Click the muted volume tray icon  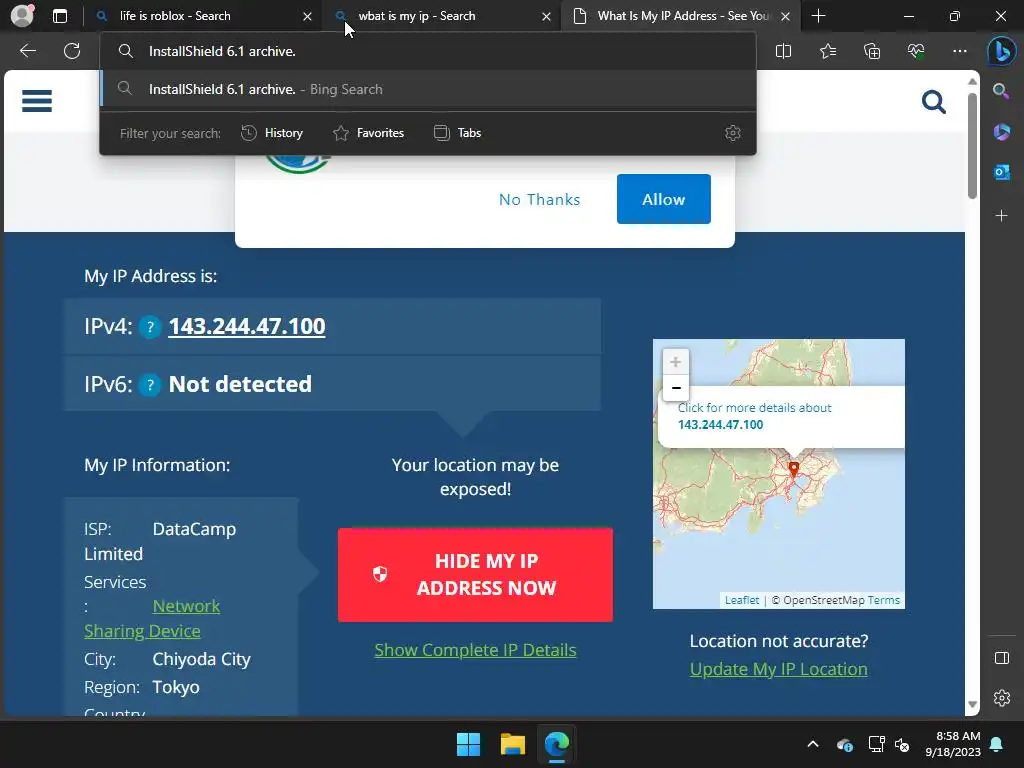[x=903, y=744]
